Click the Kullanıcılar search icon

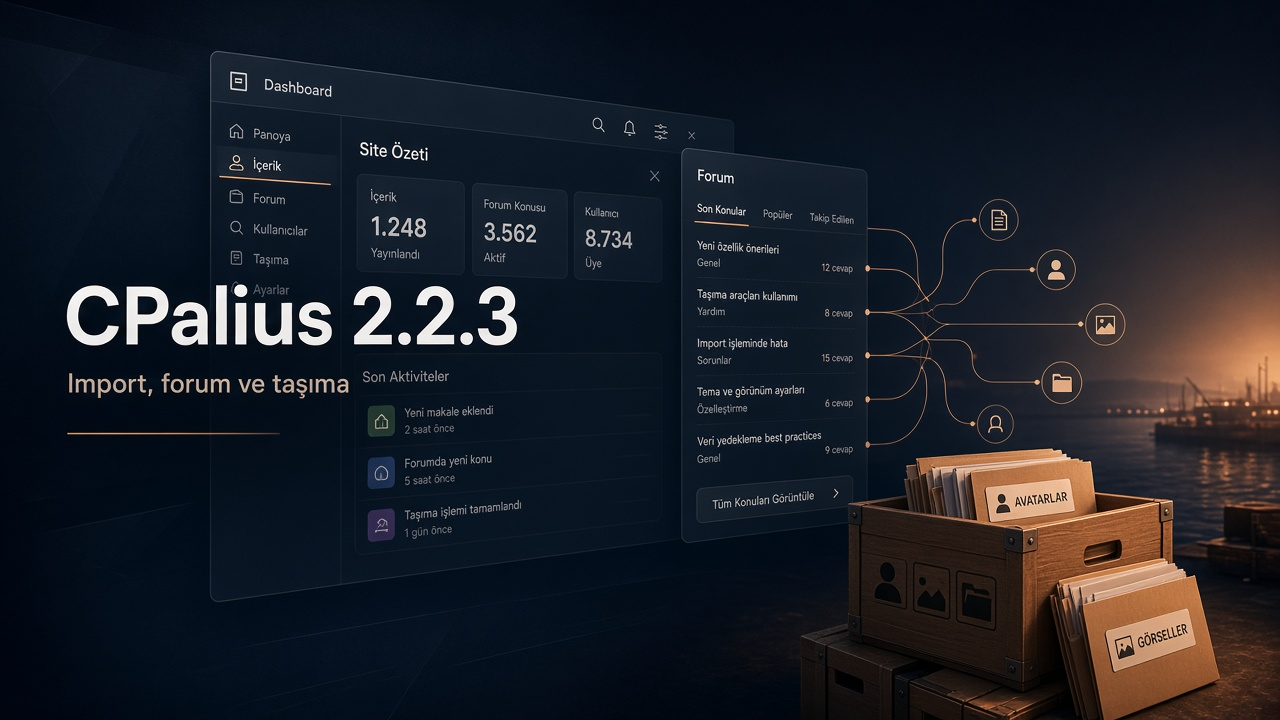[x=236, y=227]
